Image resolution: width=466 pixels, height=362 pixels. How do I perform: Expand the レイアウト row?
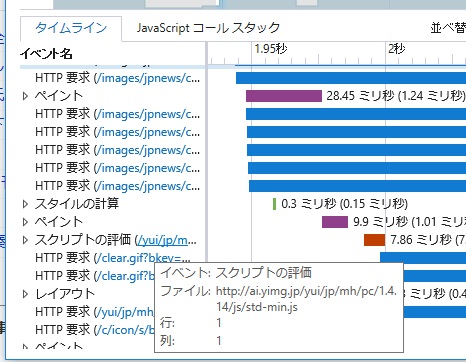[x=25, y=294]
